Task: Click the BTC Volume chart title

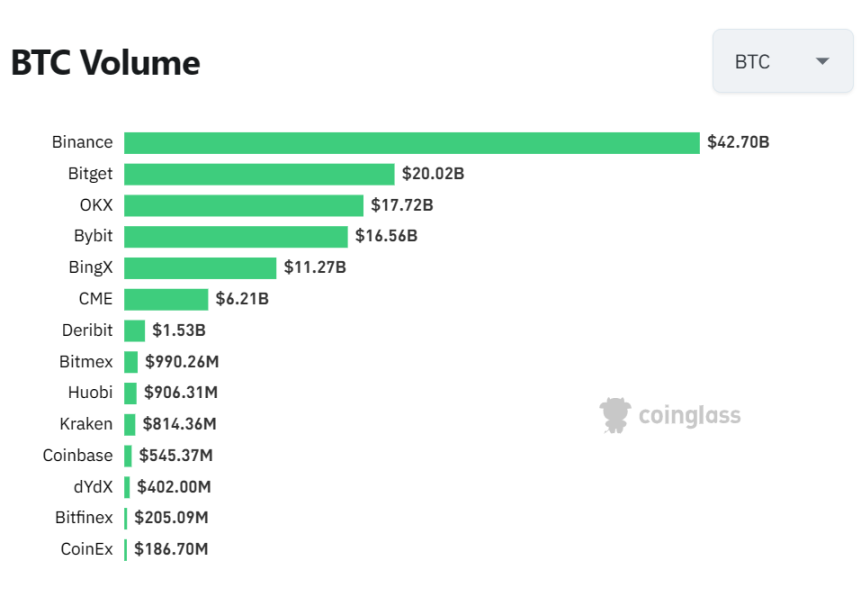Action: [105, 63]
